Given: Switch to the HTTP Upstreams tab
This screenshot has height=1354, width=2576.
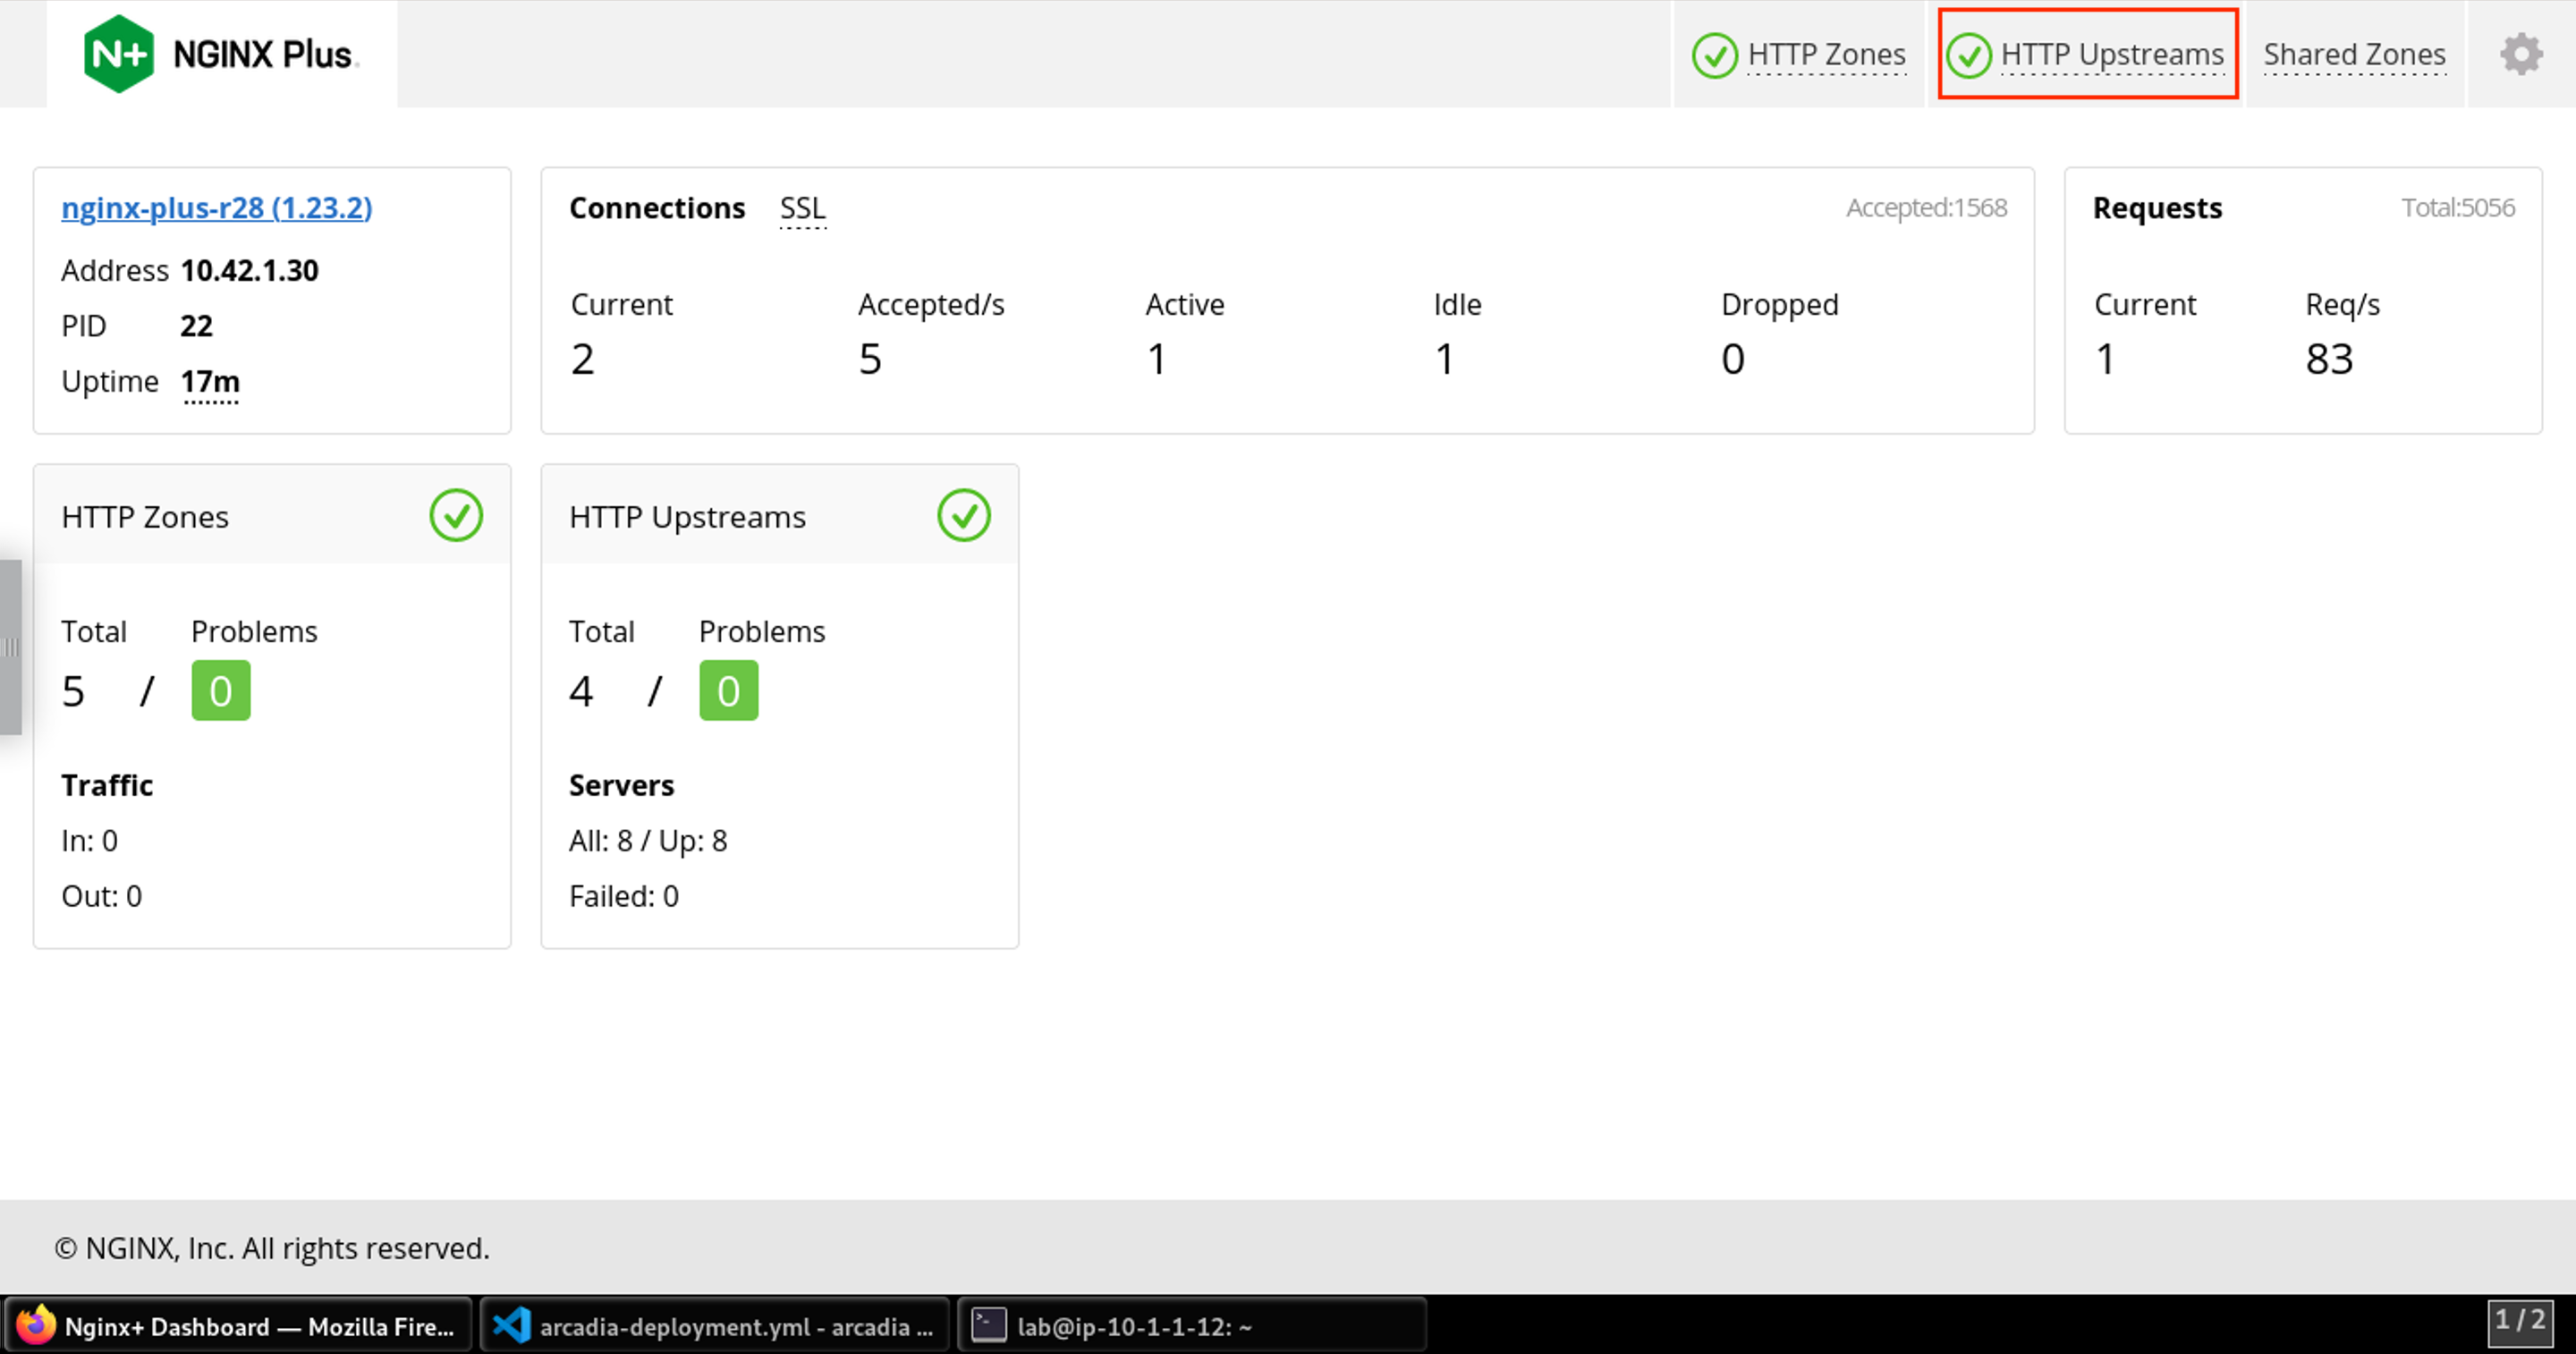Looking at the screenshot, I should [2087, 54].
